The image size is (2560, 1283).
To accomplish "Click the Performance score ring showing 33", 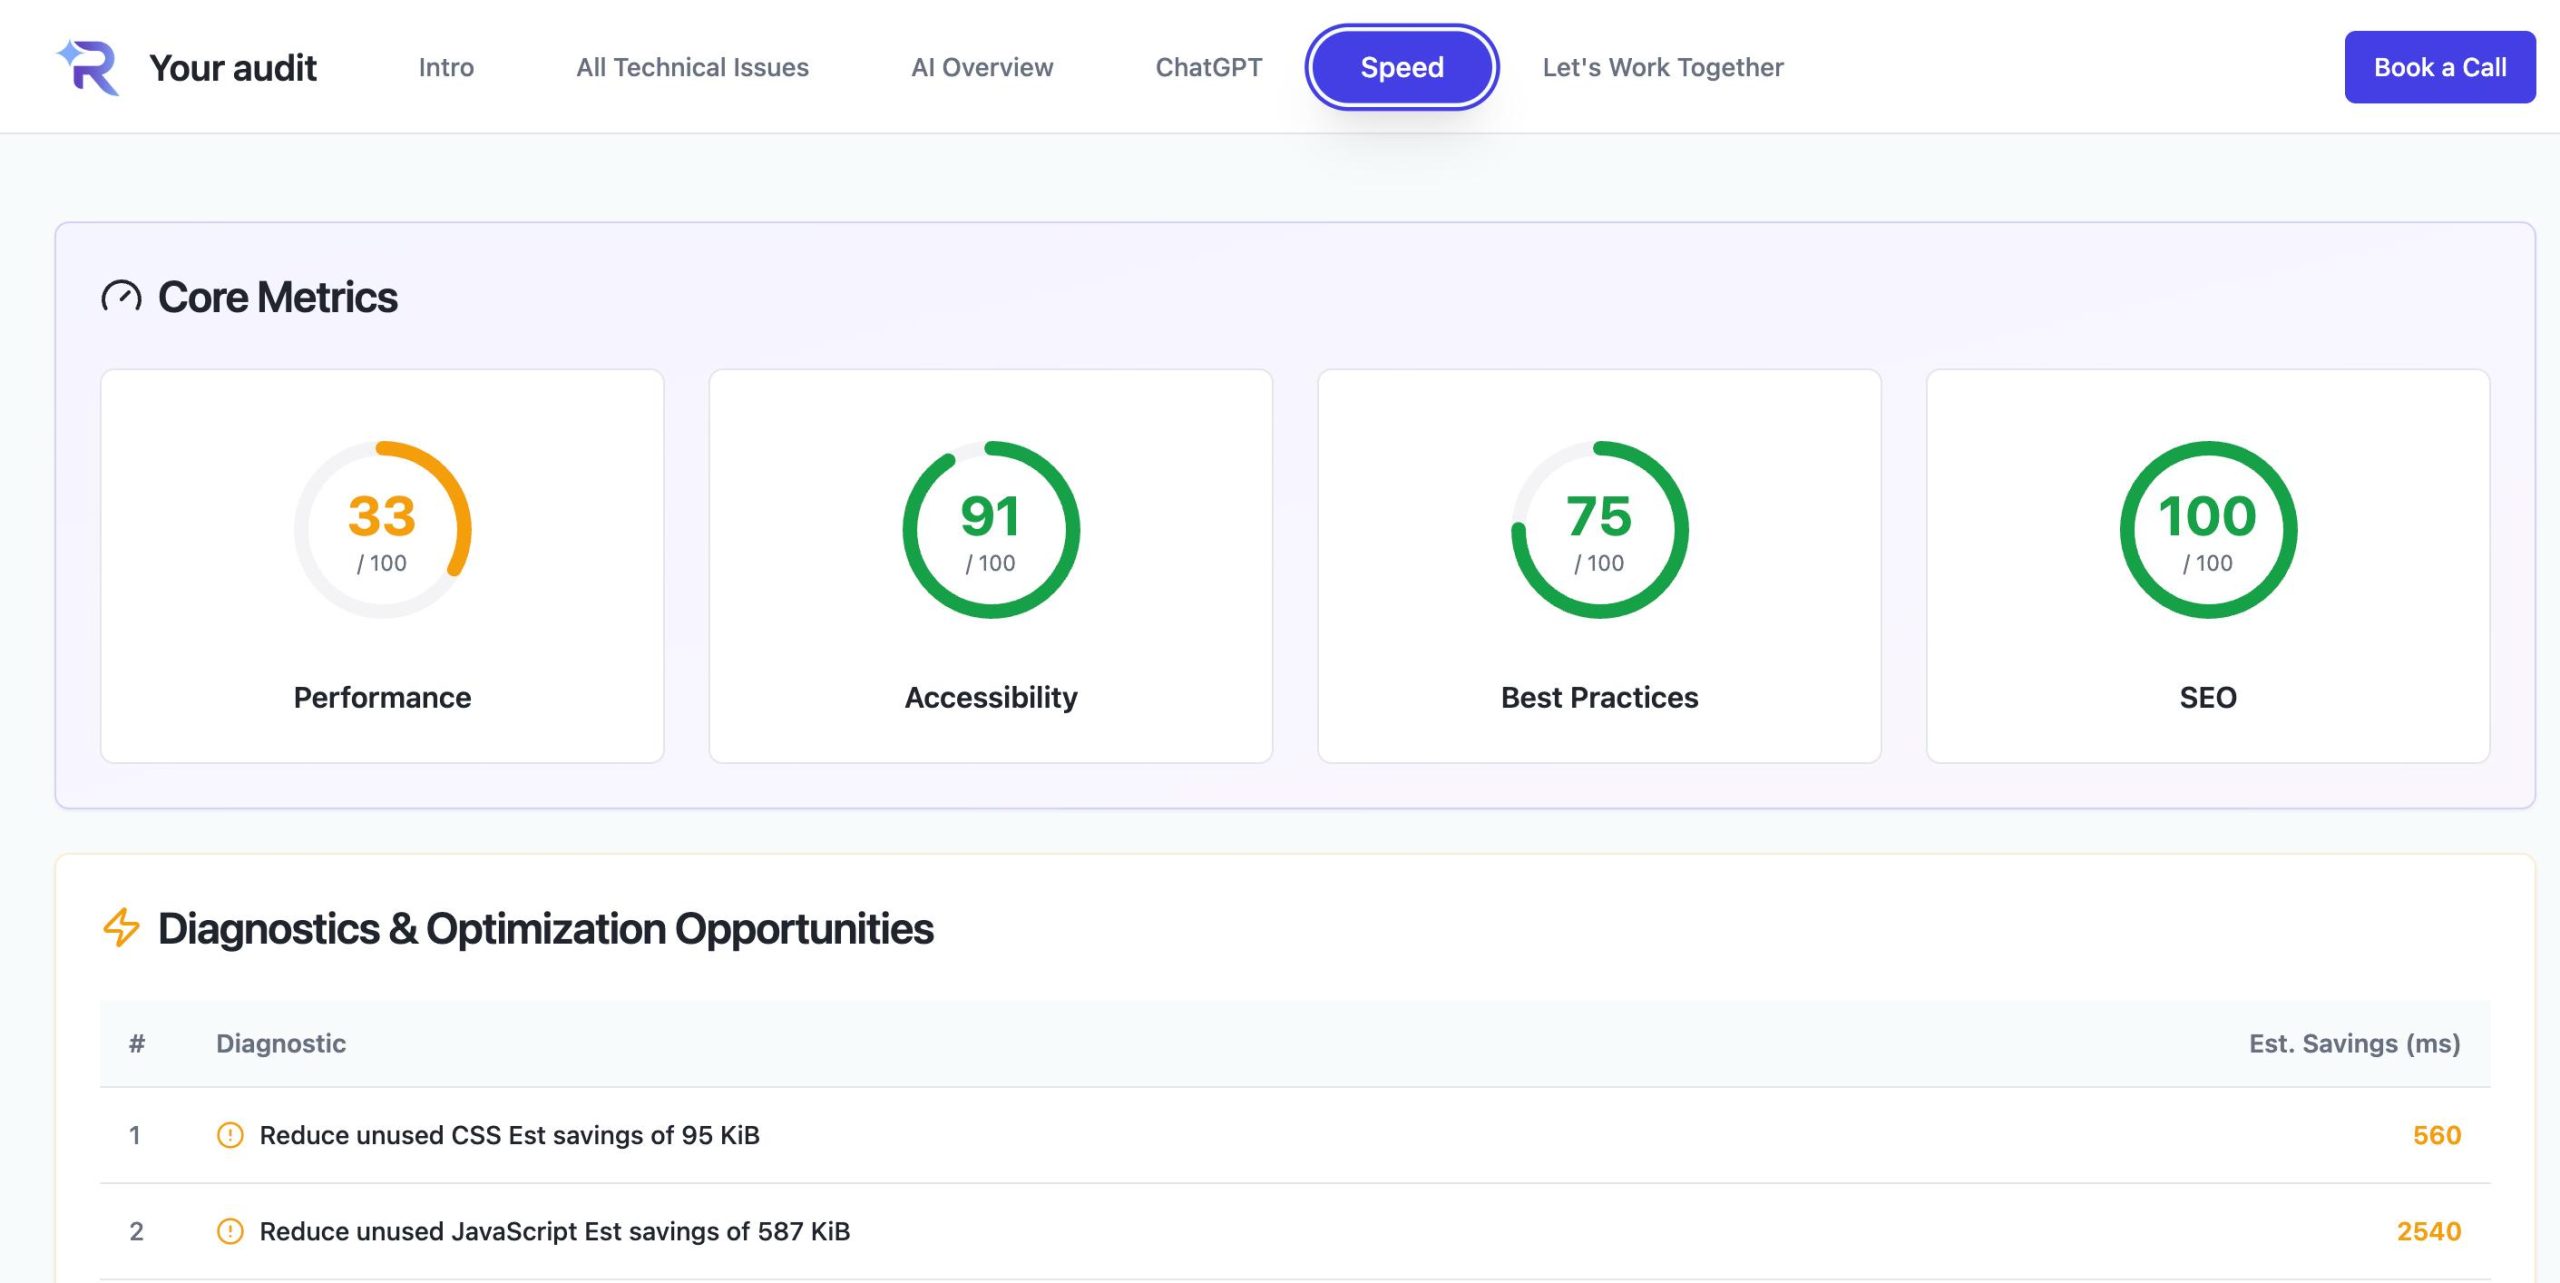I will pos(382,530).
